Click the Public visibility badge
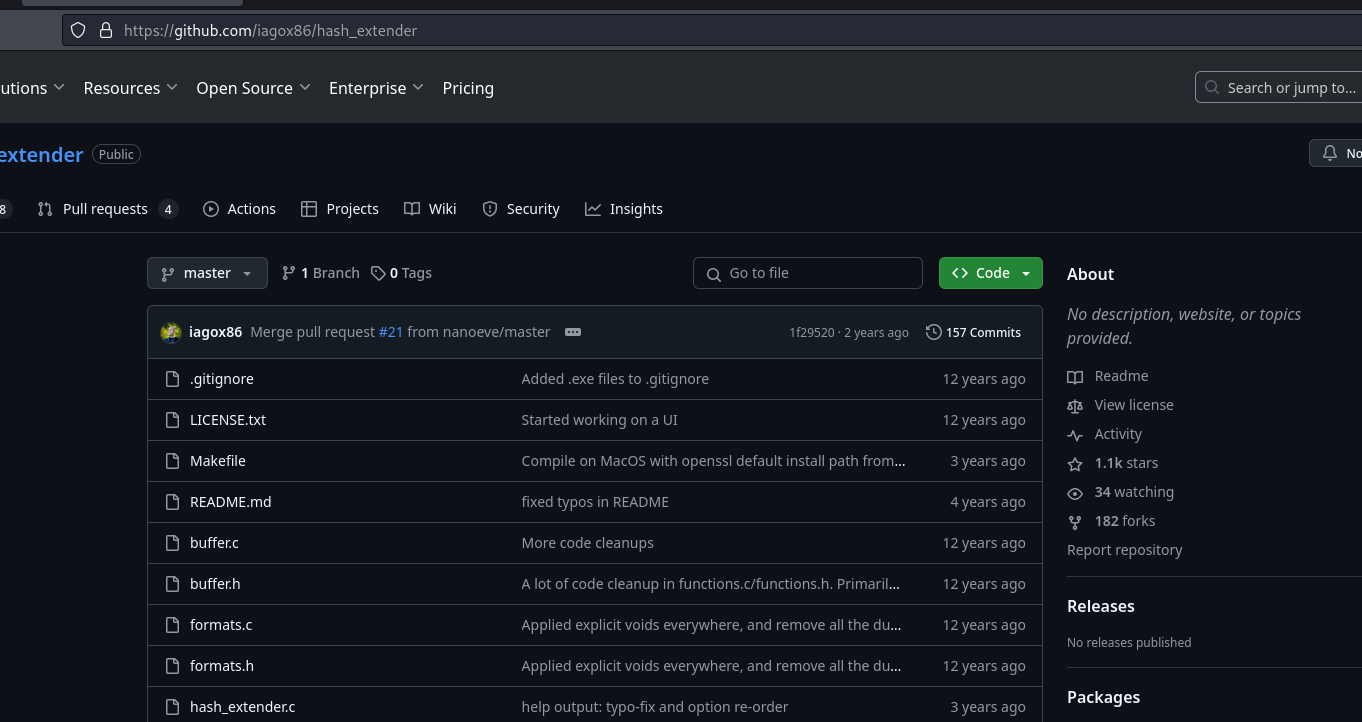 point(116,154)
